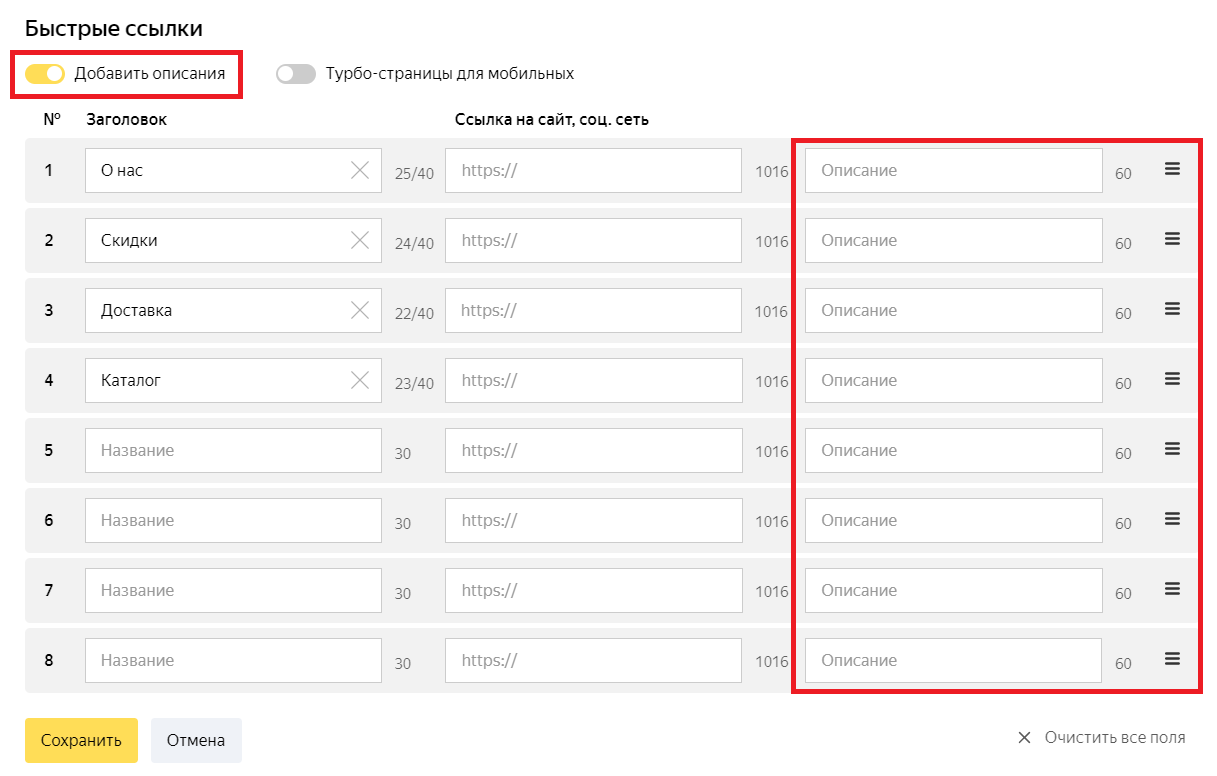Screen dimensions: 1217x776
Task: Click the https:// link field in row 3
Action: 594,310
